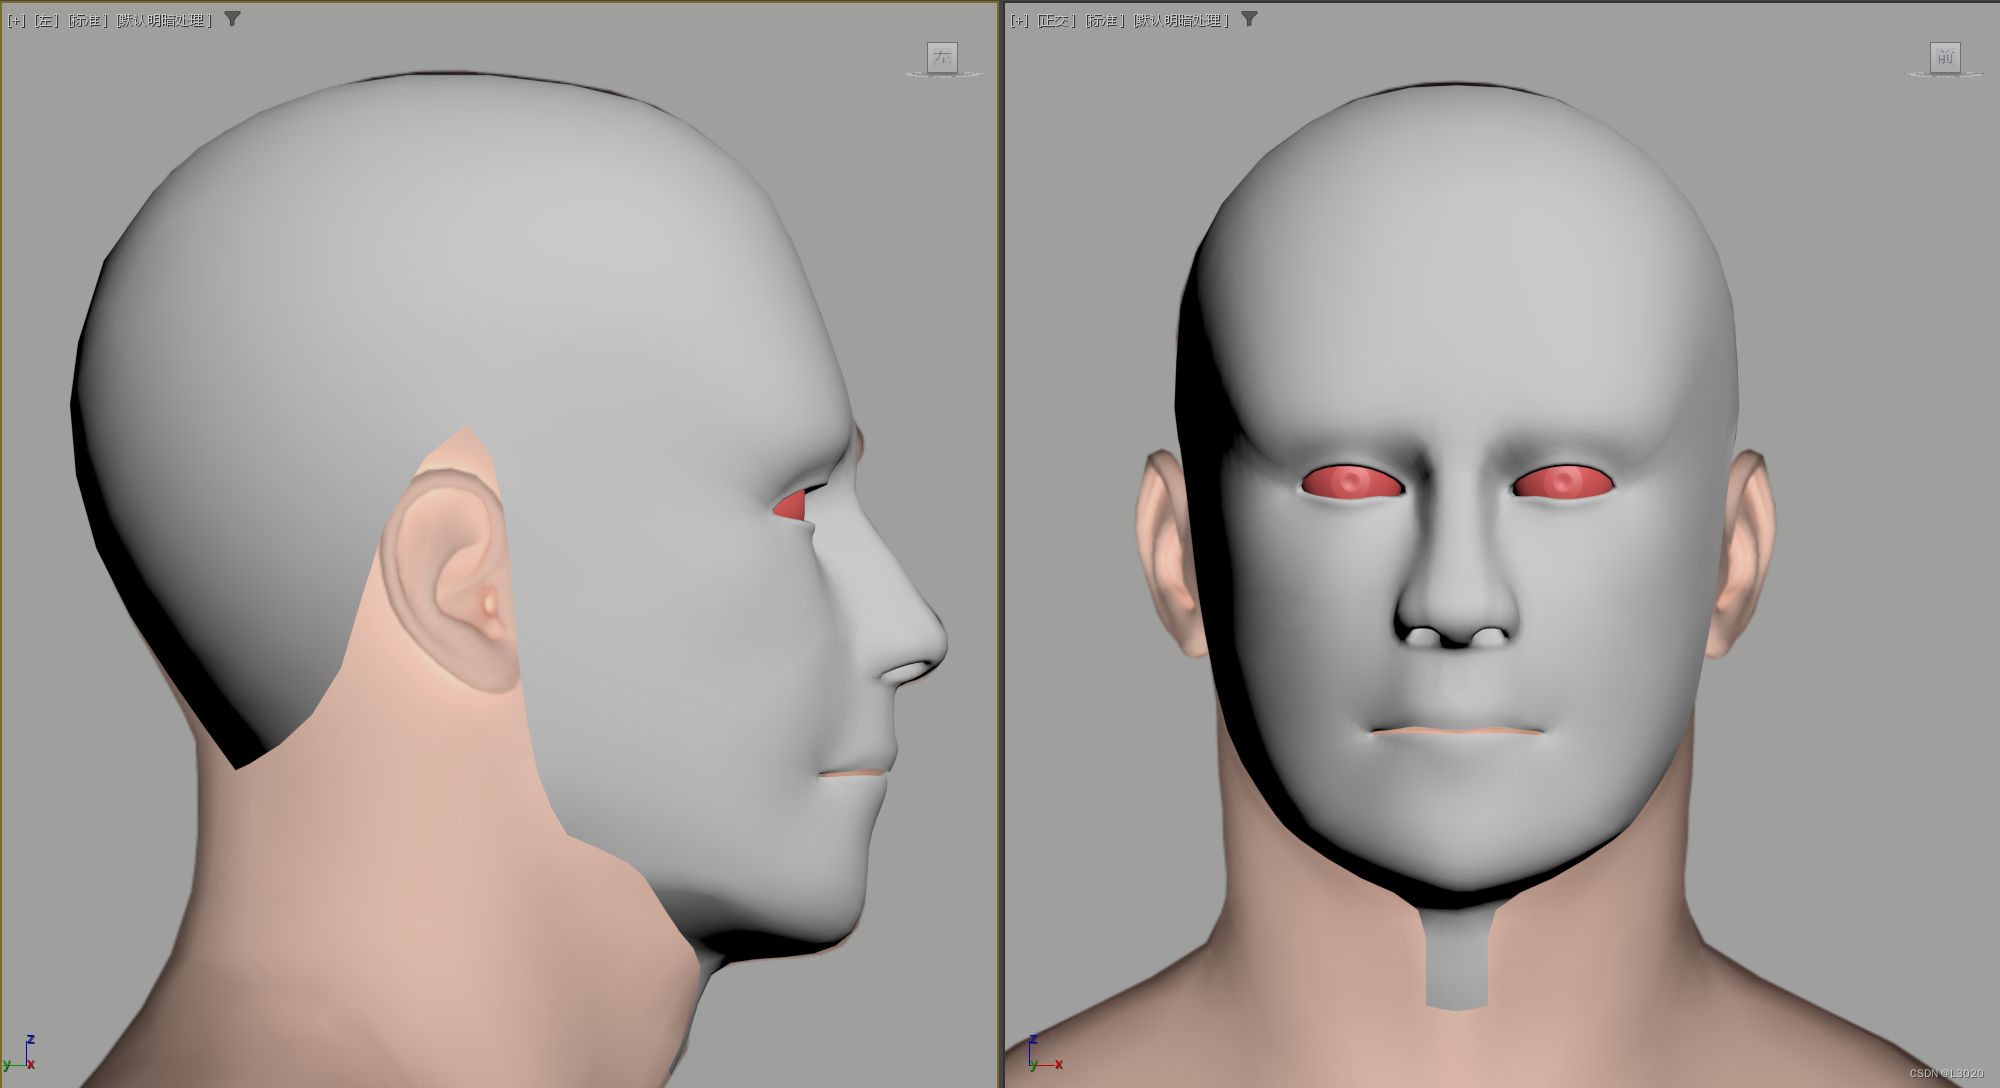Open the [+] general menu of left viewport
2000x1088 pixels.
[16, 20]
